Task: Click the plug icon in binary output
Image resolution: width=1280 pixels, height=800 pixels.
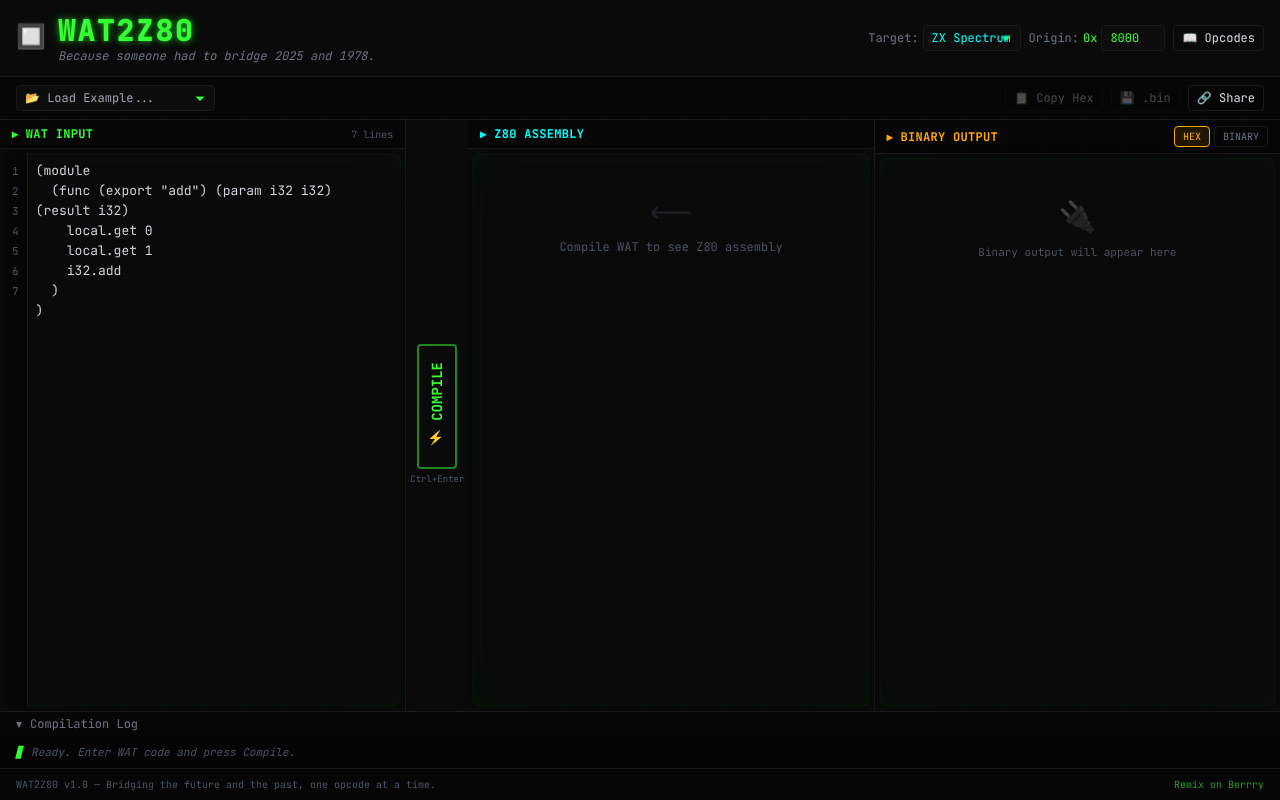Action: 1077,216
